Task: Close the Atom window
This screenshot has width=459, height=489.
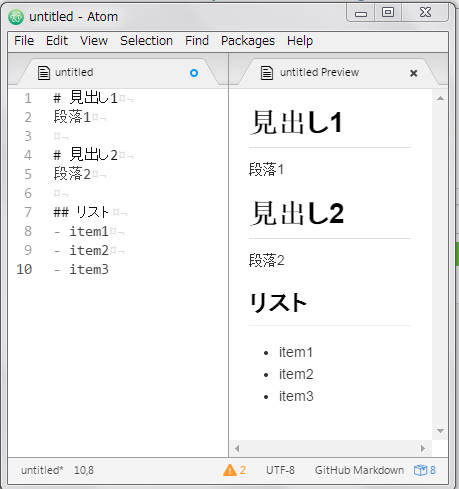Action: (x=425, y=13)
